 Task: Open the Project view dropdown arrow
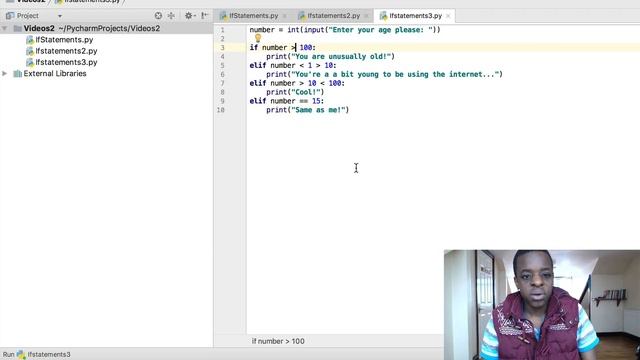point(60,16)
